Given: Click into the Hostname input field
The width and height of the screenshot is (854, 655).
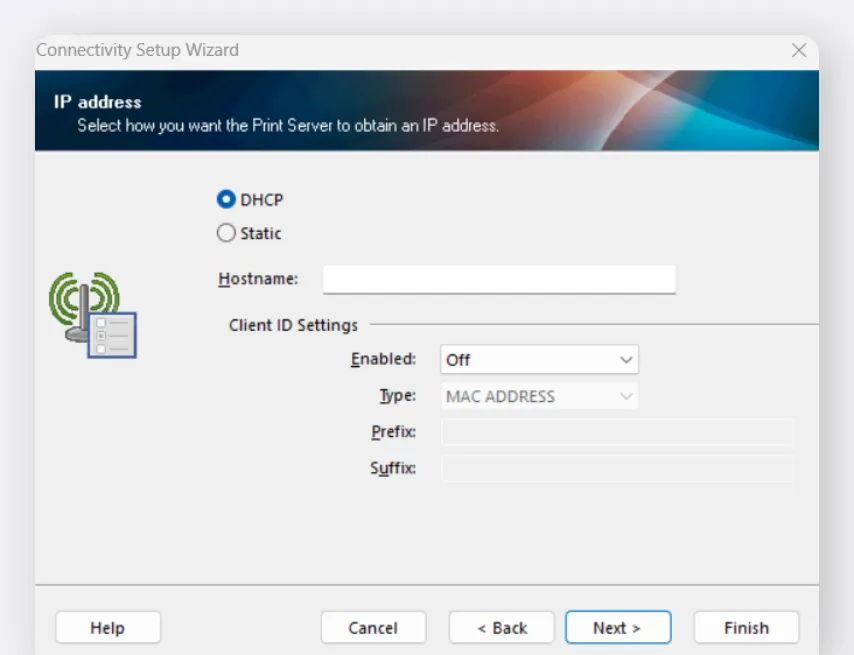Looking at the screenshot, I should click(499, 279).
